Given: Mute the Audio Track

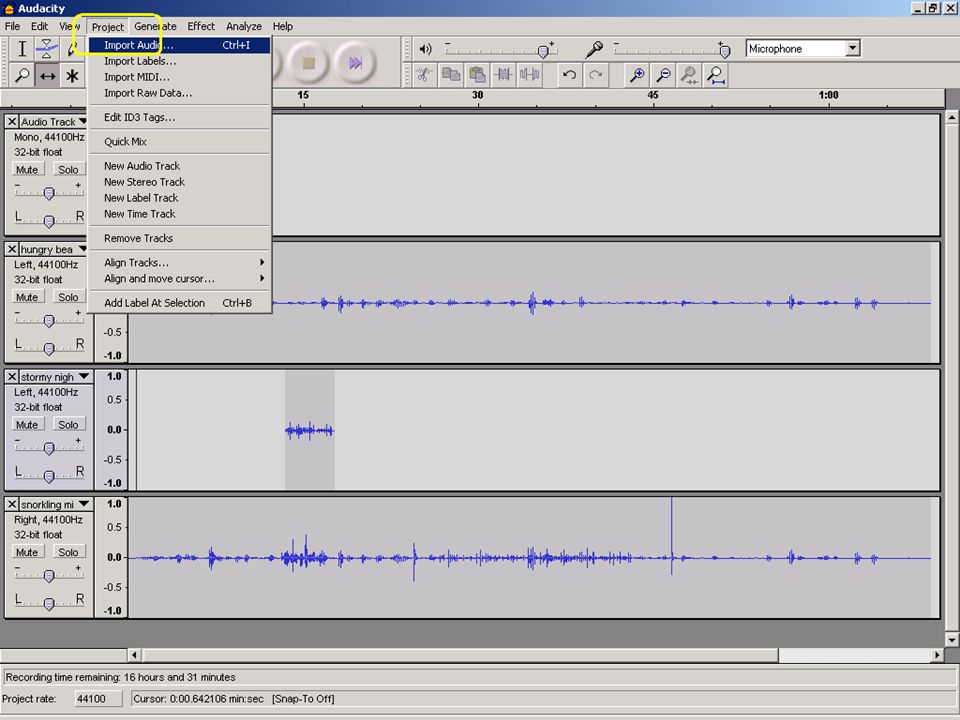Looking at the screenshot, I should click(x=27, y=170).
